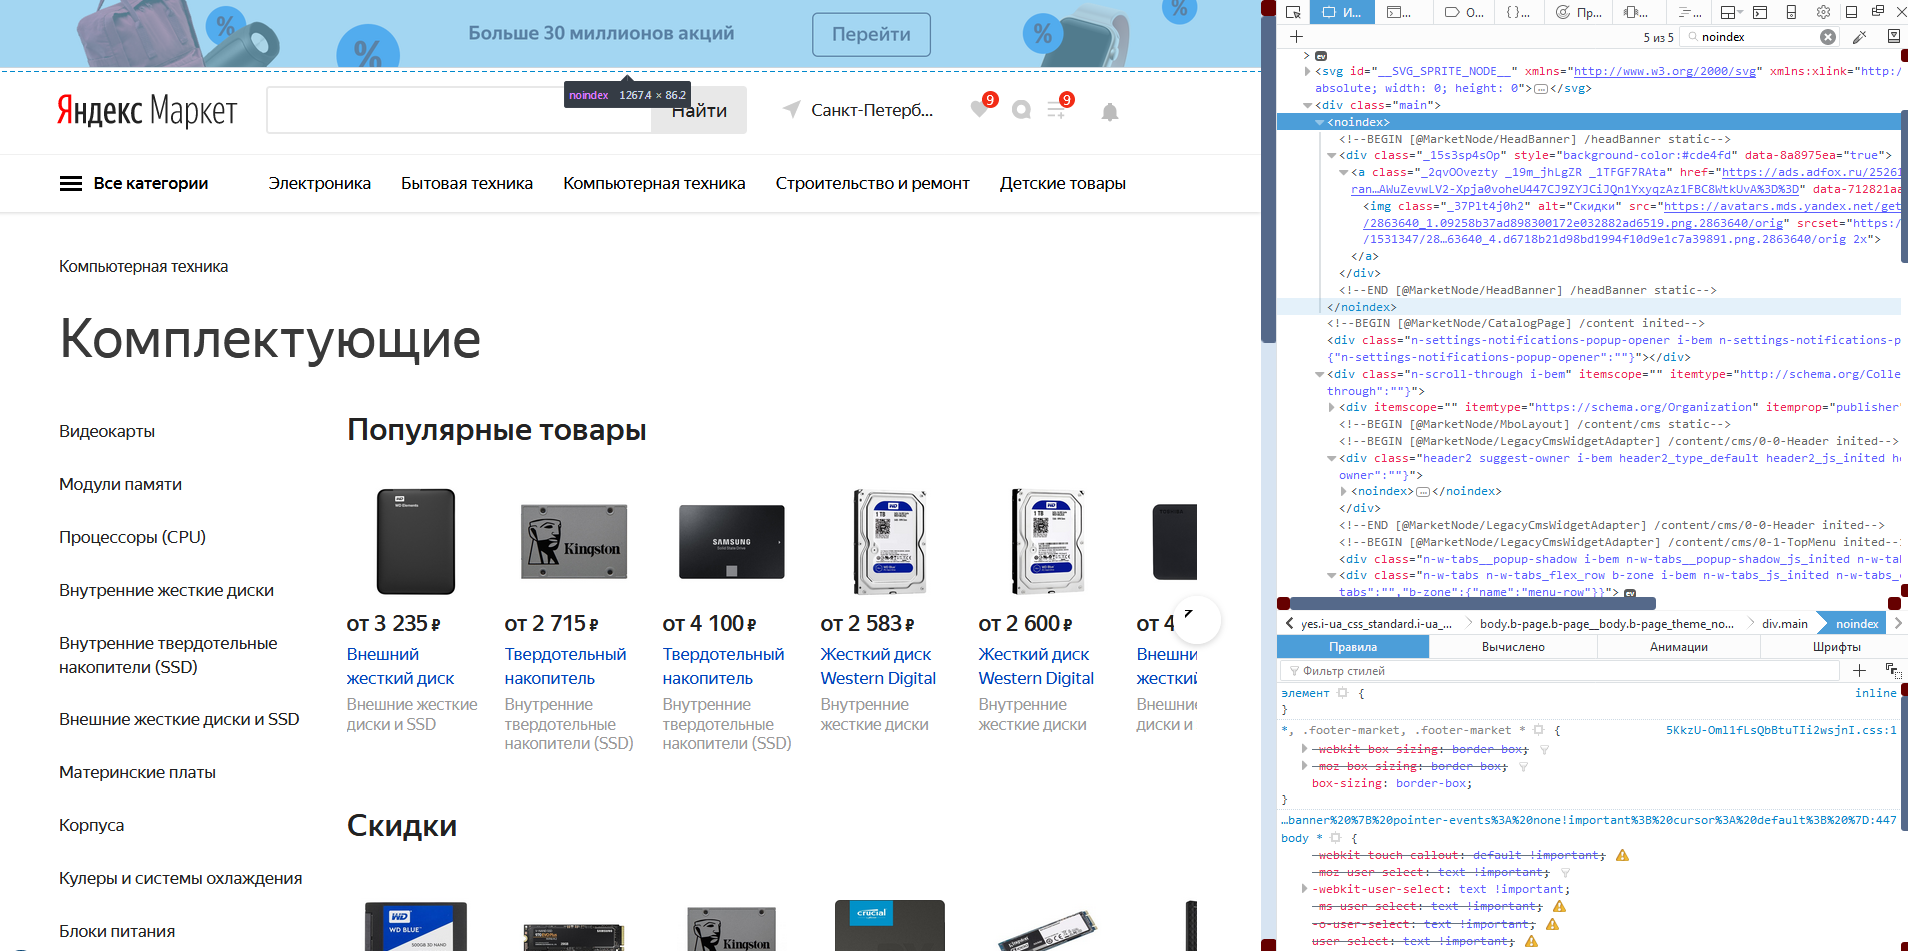
Task: Change region Санкт-Петербург
Action: [858, 110]
